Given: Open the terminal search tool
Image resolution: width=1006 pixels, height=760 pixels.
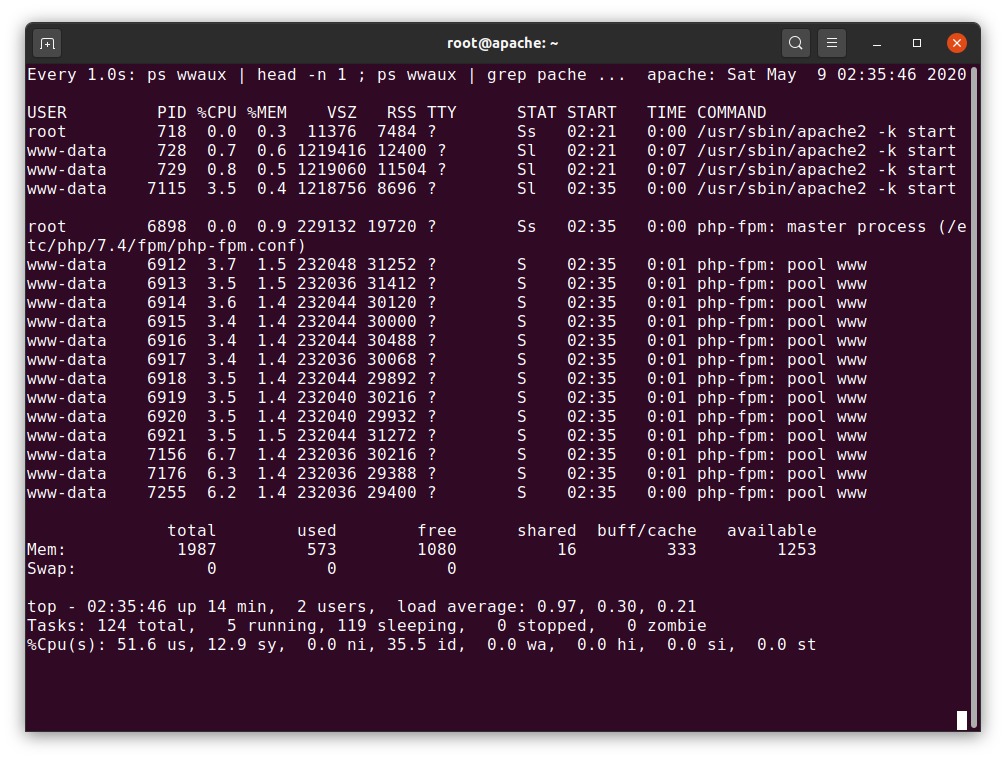Looking at the screenshot, I should [x=796, y=43].
